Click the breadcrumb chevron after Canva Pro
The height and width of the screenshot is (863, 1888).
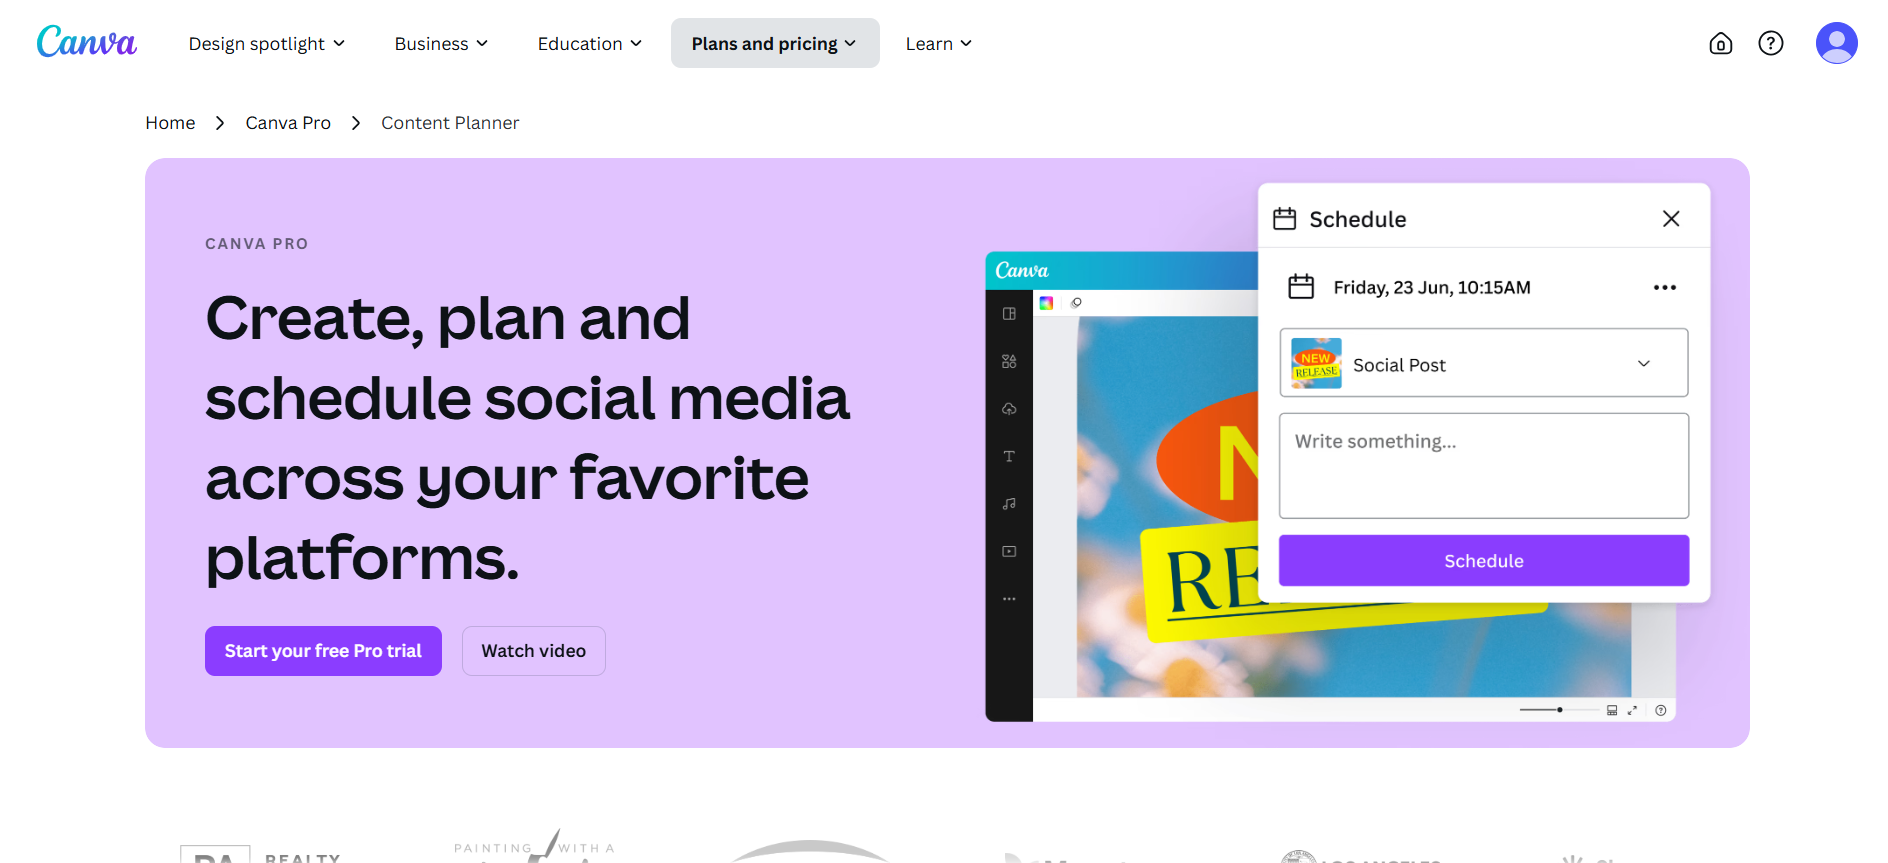[356, 123]
